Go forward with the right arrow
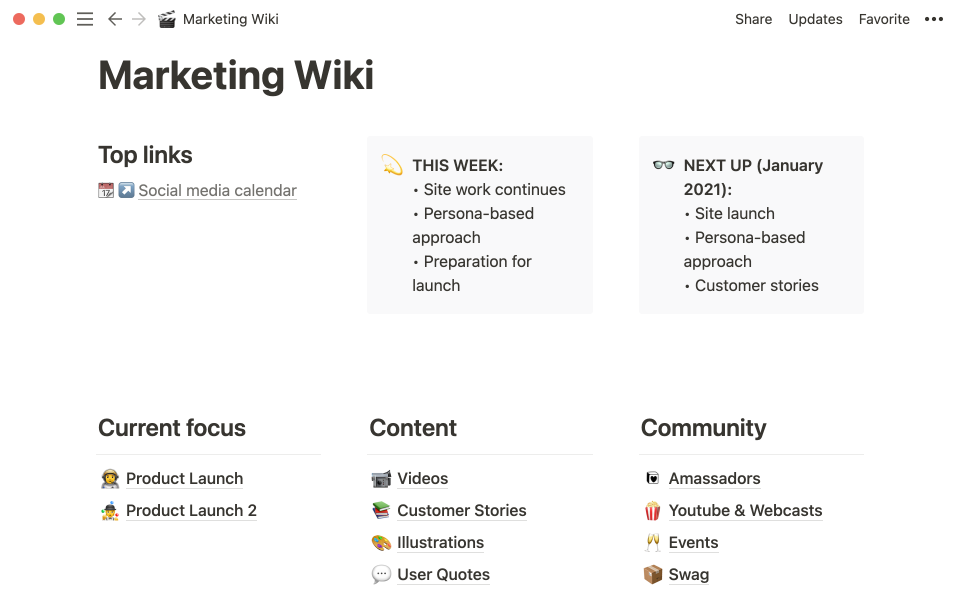 pyautogui.click(x=139, y=19)
